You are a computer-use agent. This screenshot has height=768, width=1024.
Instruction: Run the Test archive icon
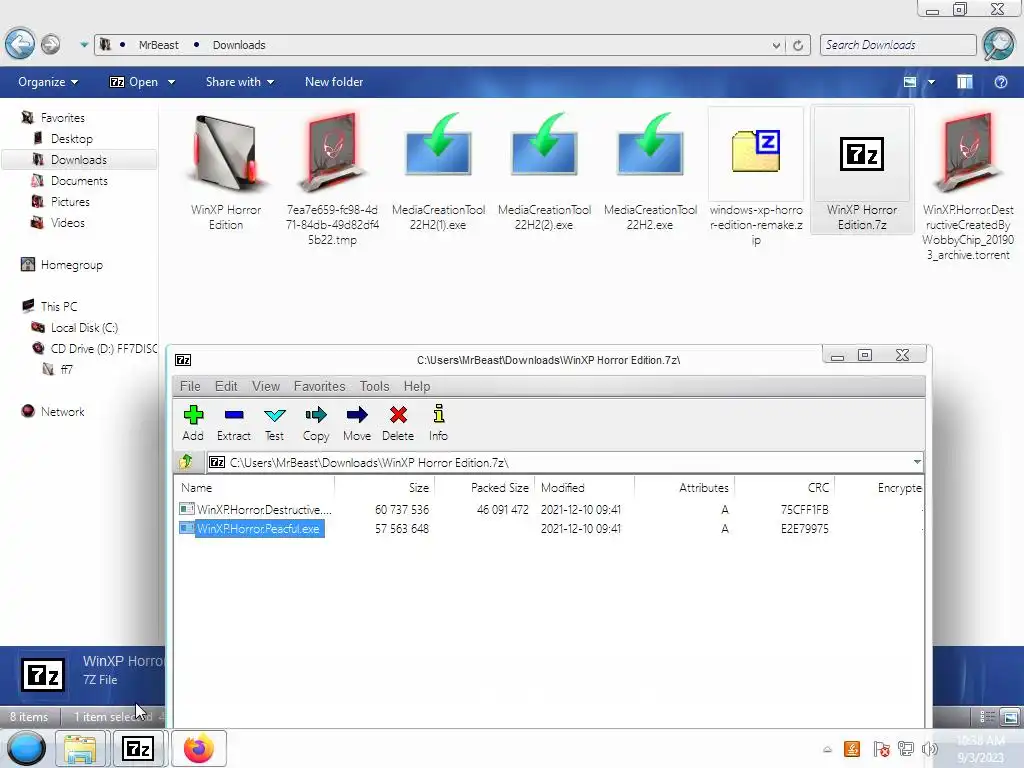coord(274,423)
